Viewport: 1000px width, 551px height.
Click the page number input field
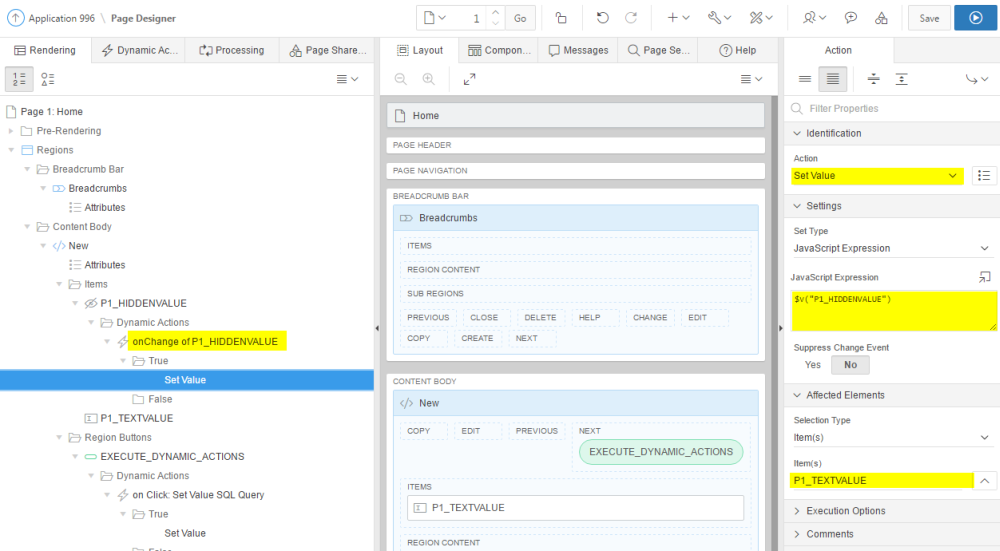pos(471,18)
